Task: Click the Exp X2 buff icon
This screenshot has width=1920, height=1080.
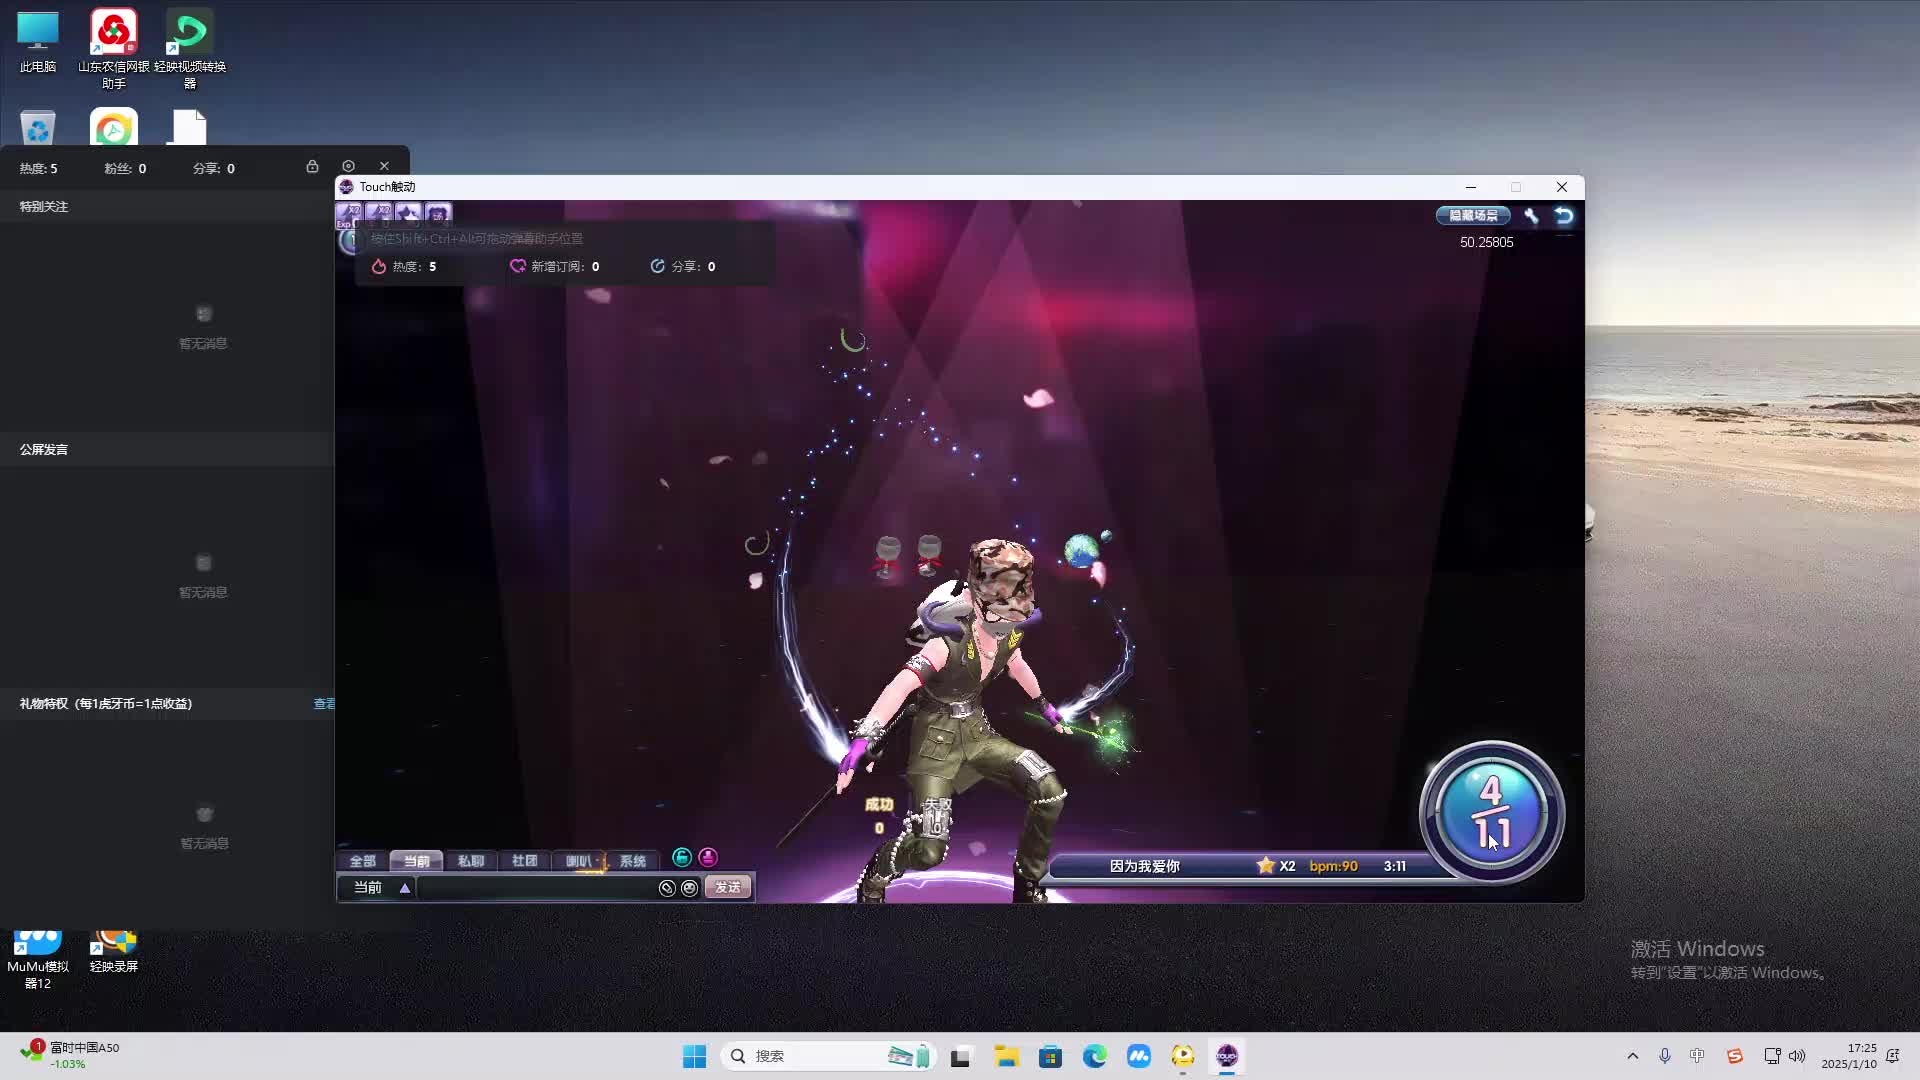Action: pyautogui.click(x=348, y=213)
